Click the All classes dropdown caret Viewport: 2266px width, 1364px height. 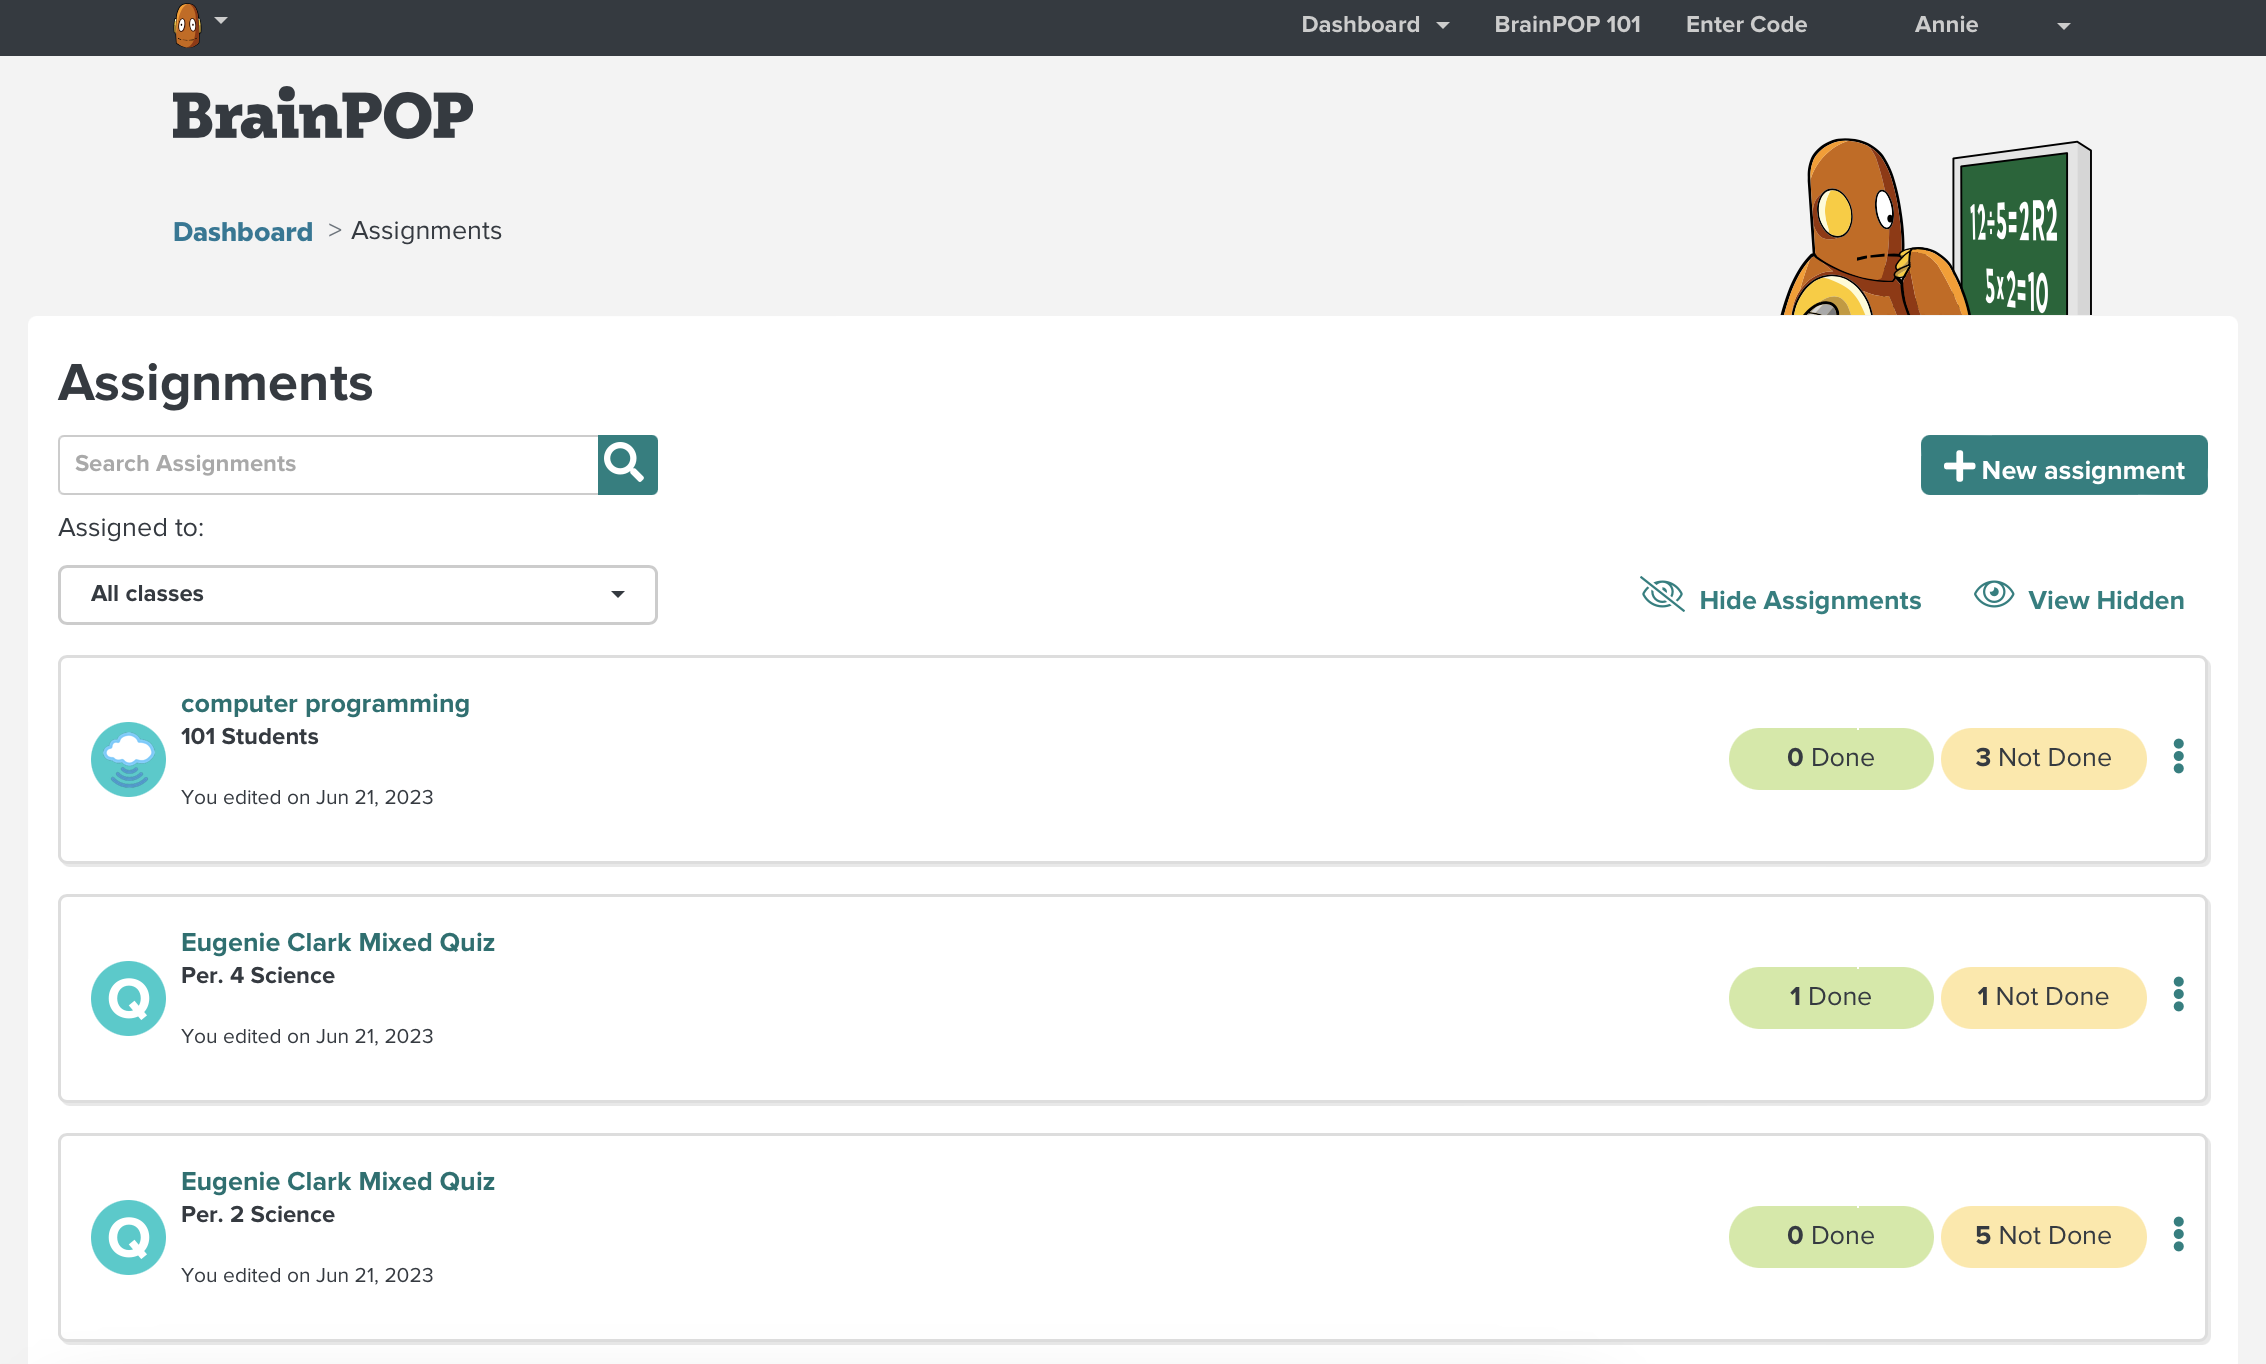coord(618,595)
